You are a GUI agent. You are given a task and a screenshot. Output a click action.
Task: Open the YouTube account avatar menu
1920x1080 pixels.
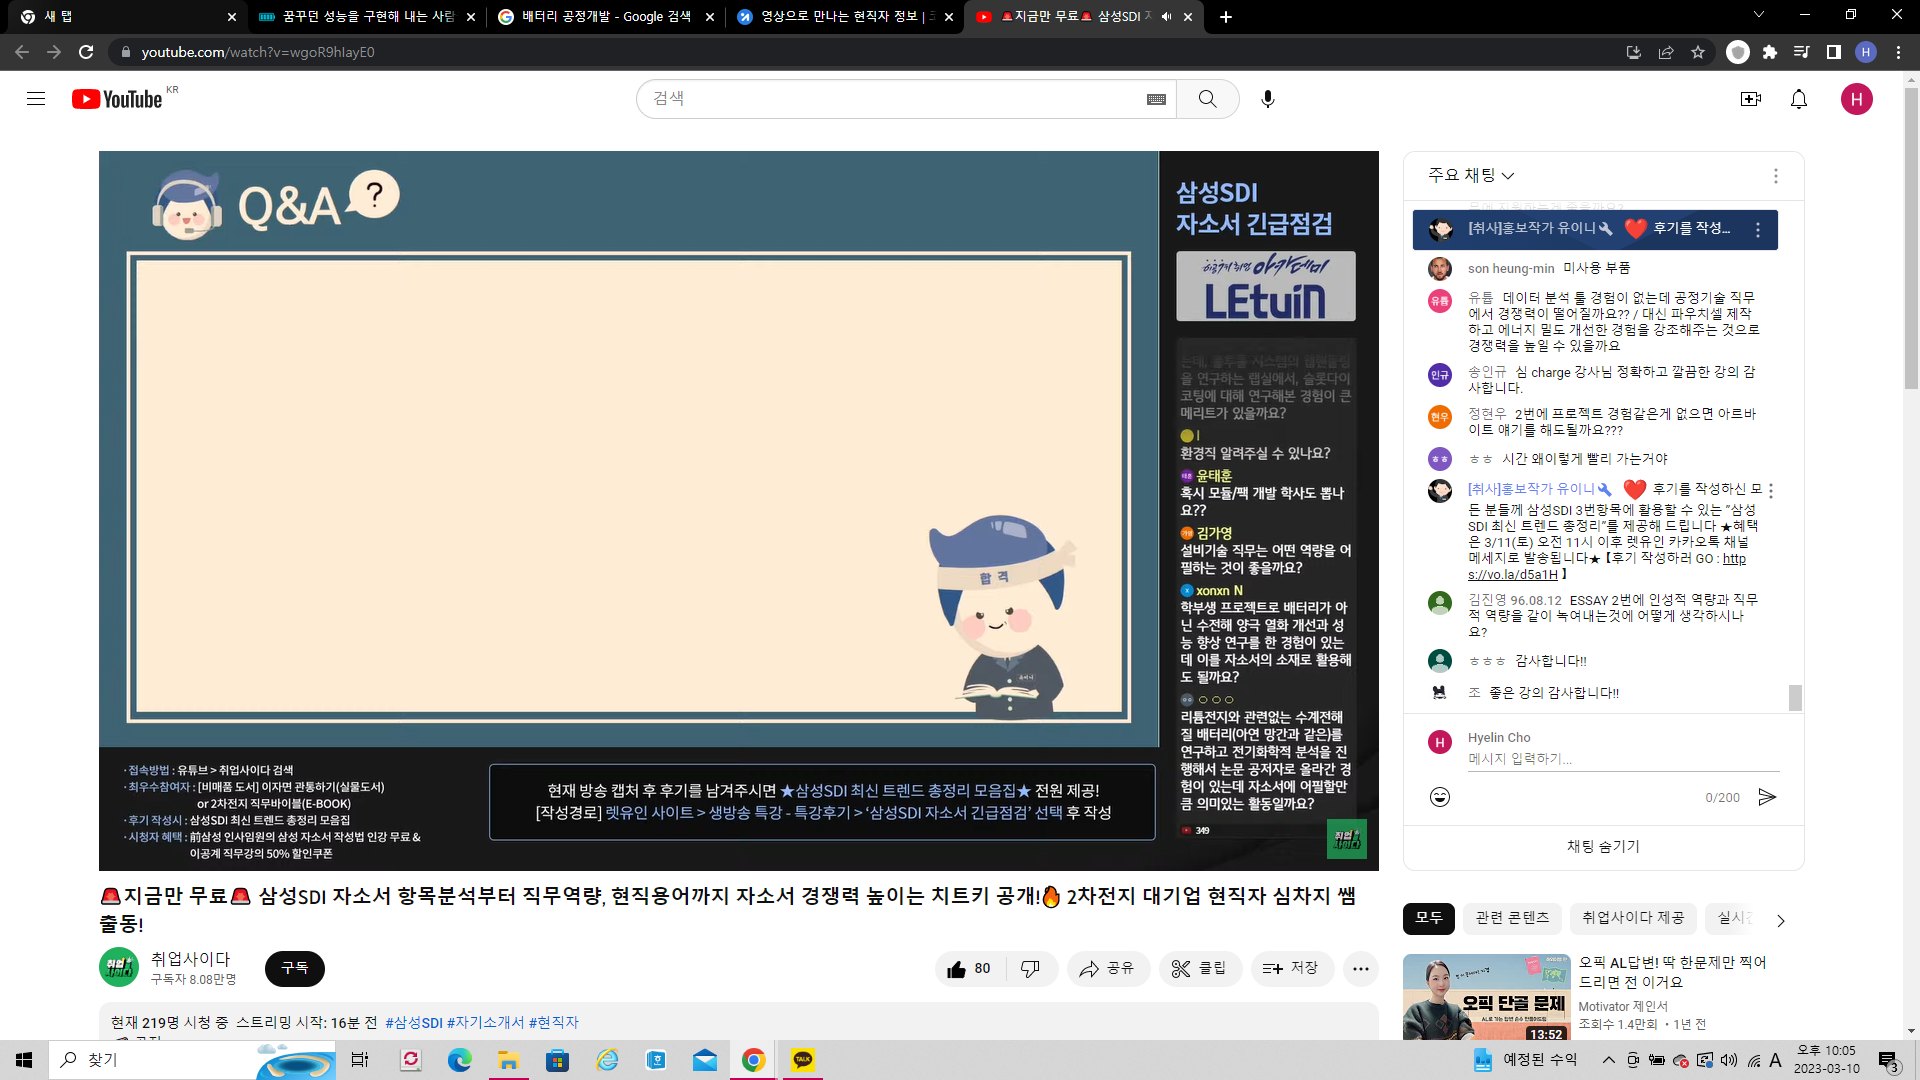(x=1857, y=99)
